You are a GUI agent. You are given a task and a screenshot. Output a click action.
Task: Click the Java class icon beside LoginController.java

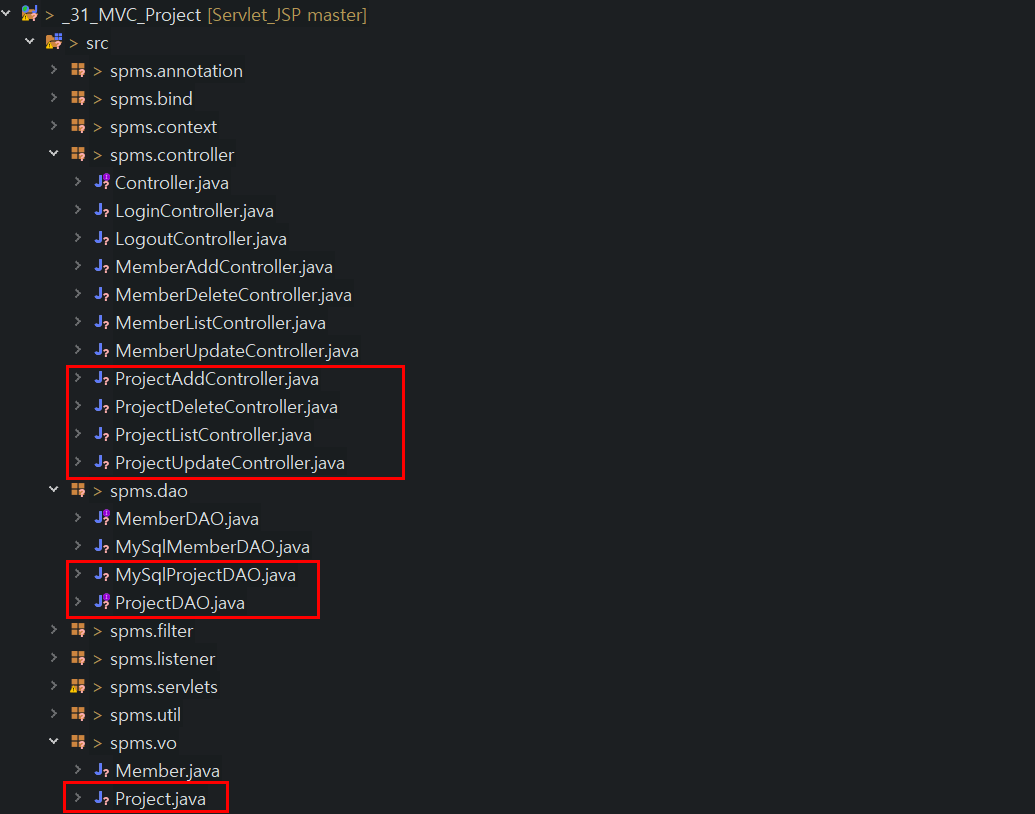pyautogui.click(x=102, y=210)
